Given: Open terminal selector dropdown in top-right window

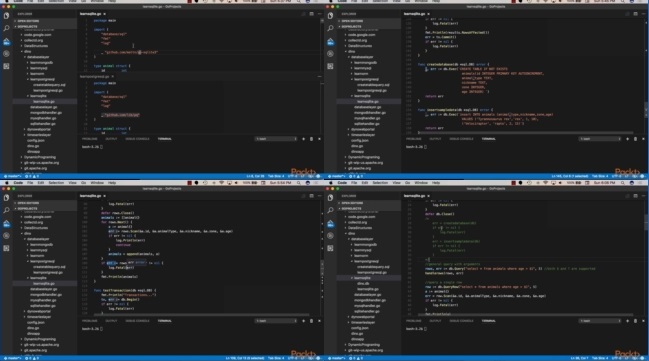Looking at the screenshot, I should 600,139.
